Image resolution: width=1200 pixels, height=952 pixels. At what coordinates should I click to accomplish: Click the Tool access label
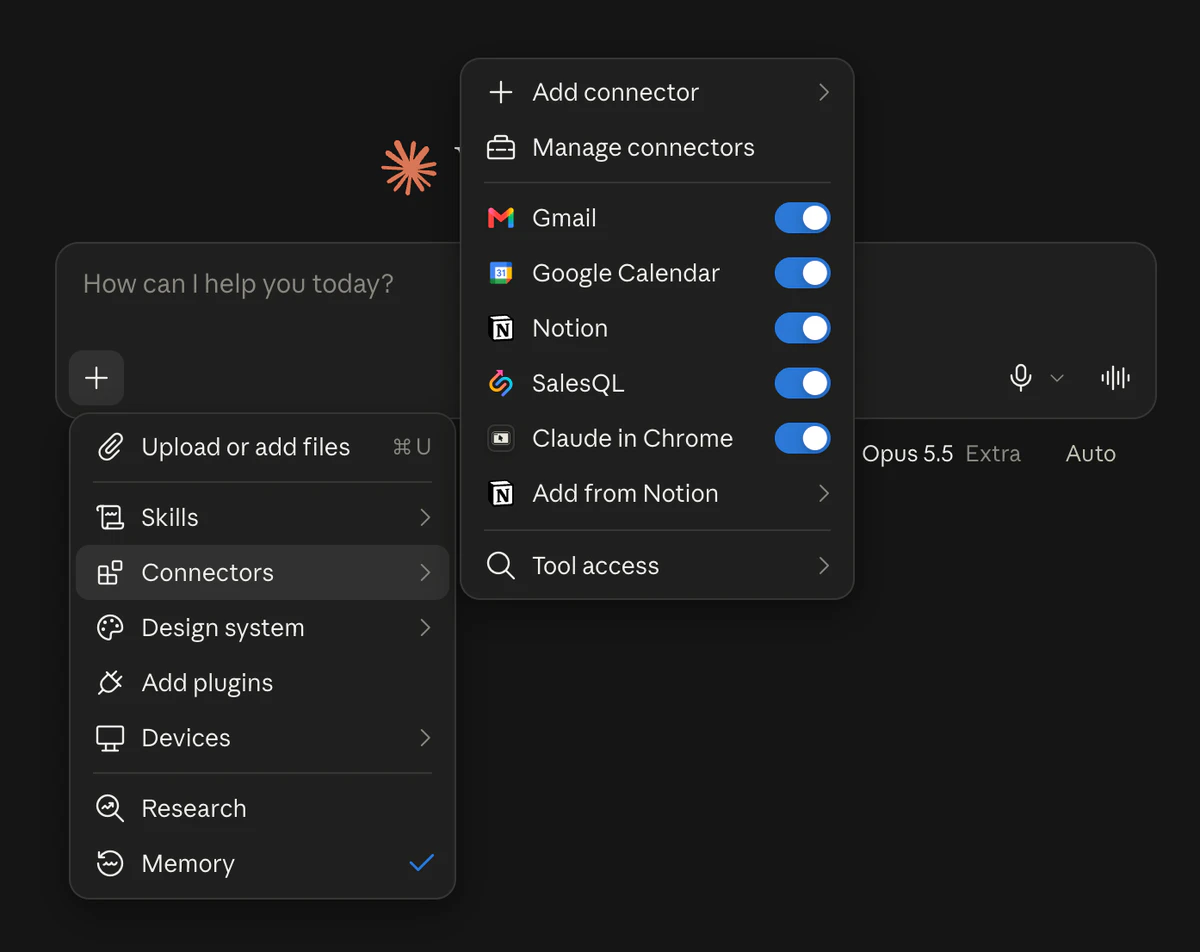point(596,566)
